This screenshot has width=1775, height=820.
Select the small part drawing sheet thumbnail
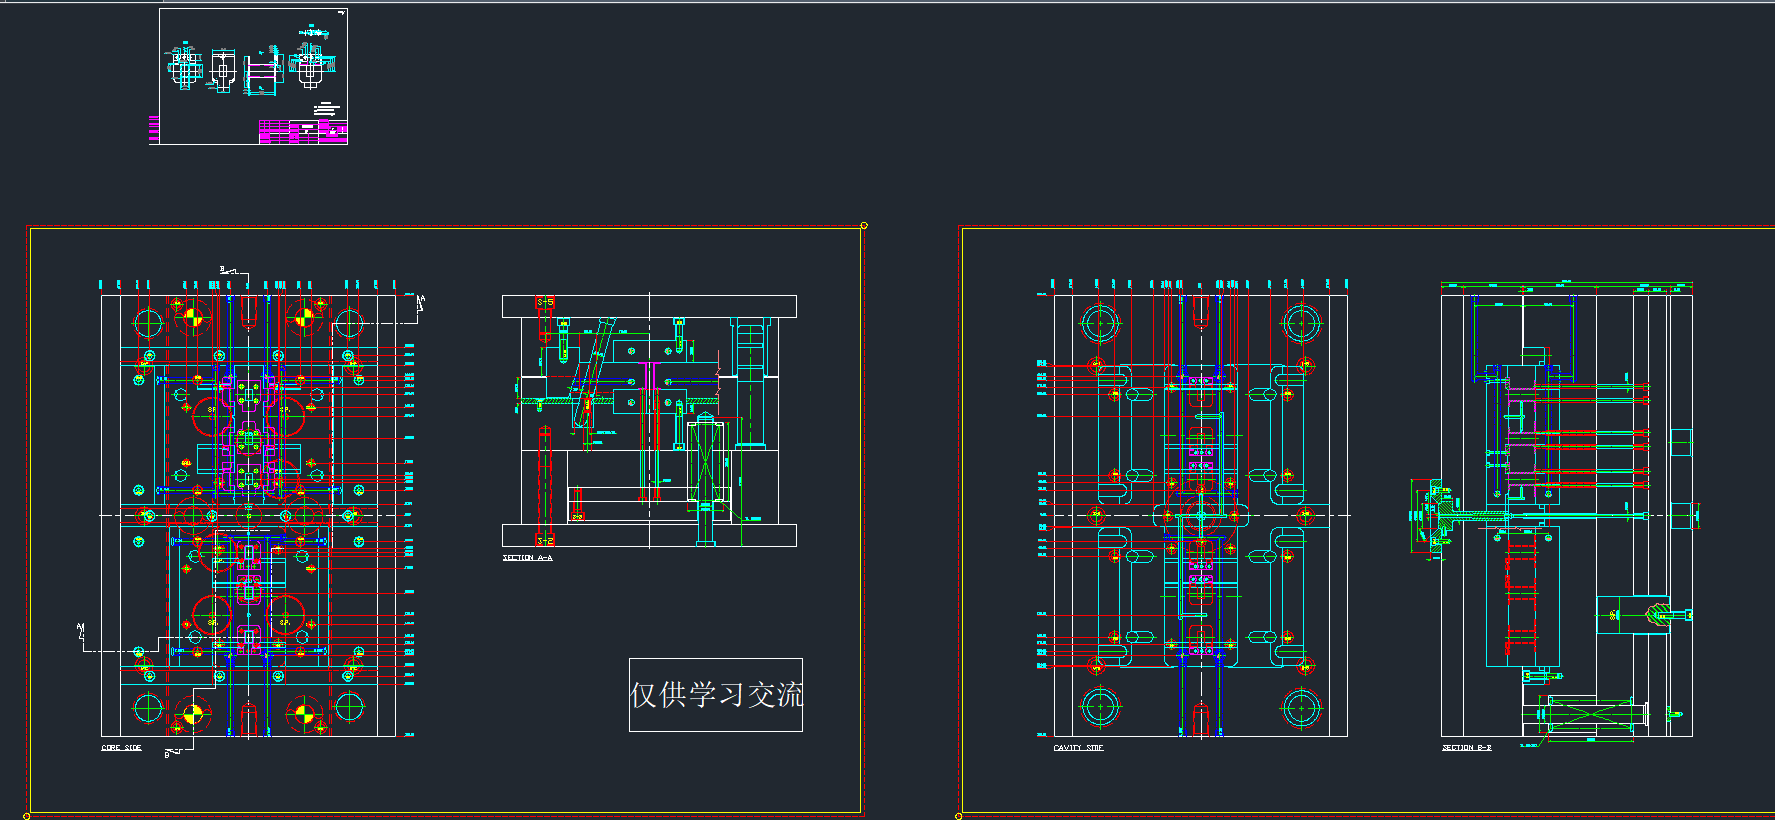pos(253,76)
